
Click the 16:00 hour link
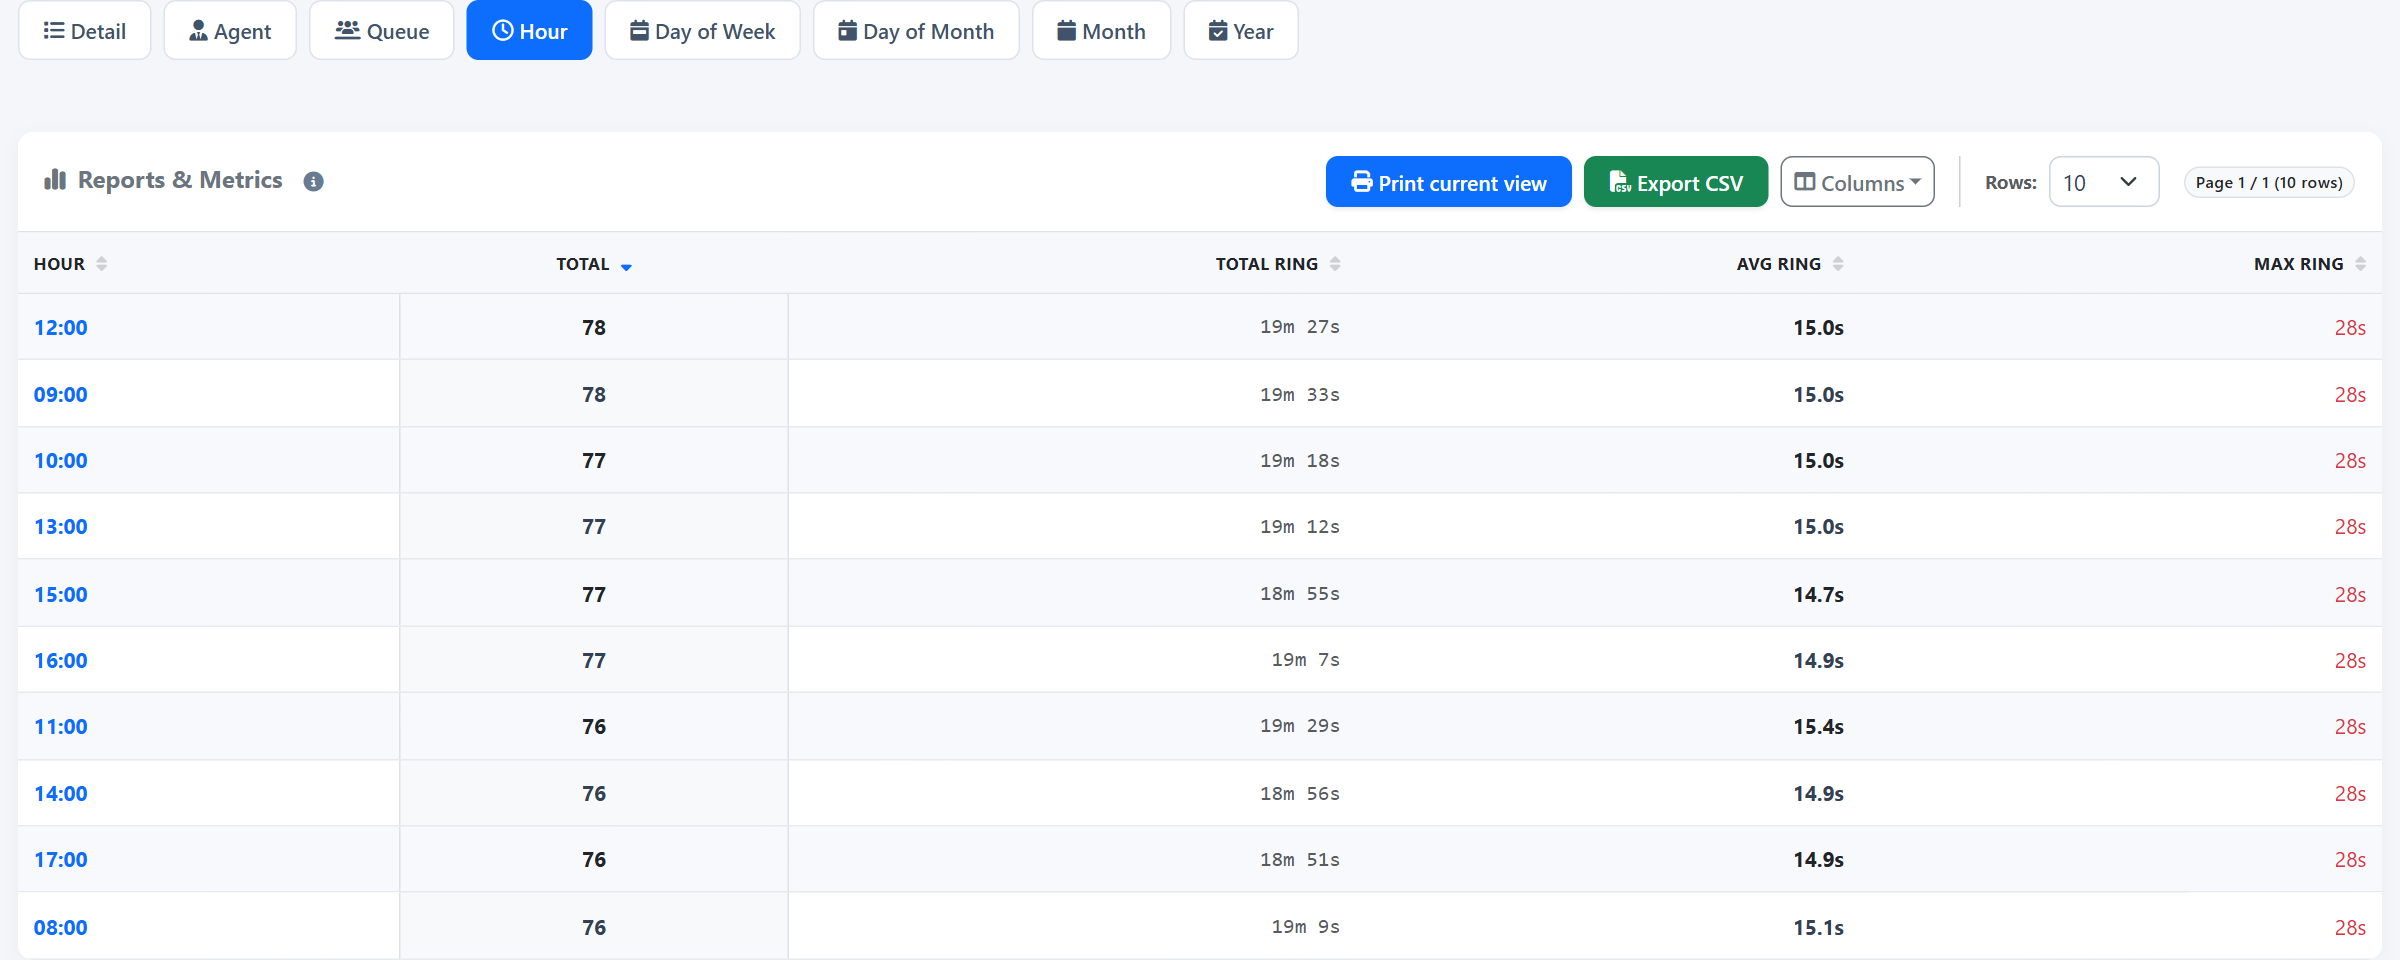(61, 661)
